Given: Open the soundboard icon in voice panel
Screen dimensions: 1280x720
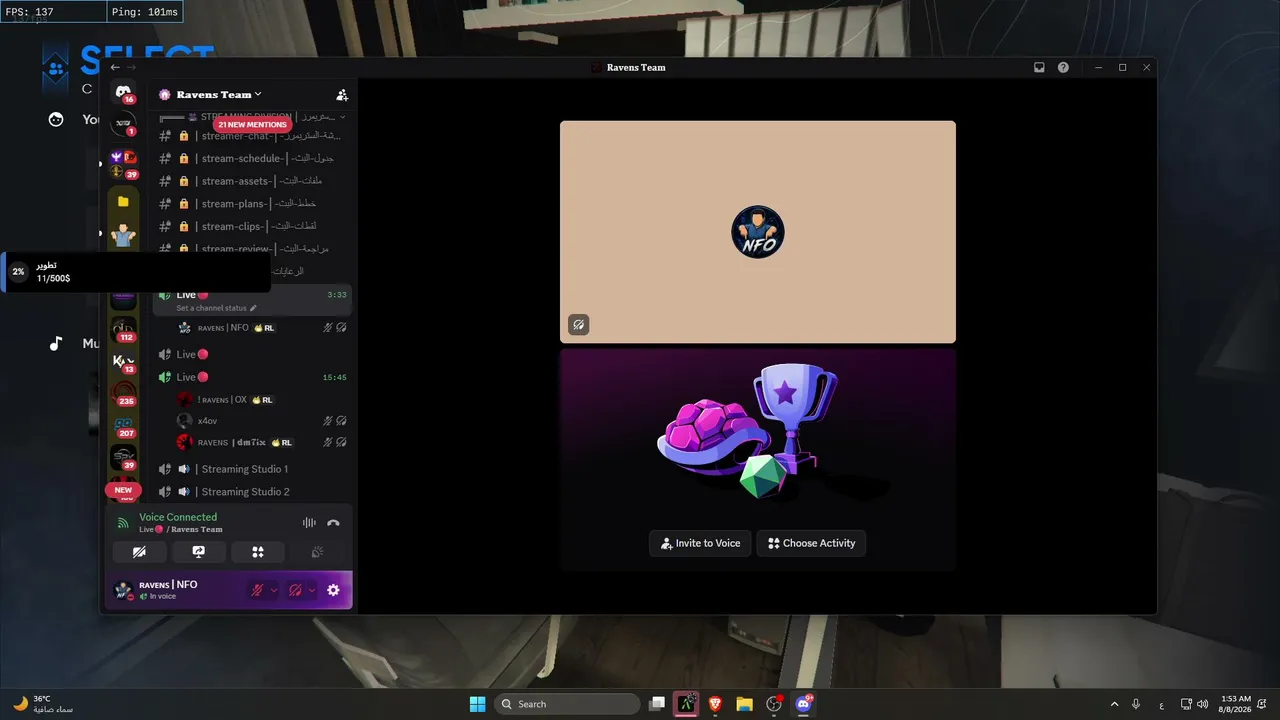Looking at the screenshot, I should point(317,552).
